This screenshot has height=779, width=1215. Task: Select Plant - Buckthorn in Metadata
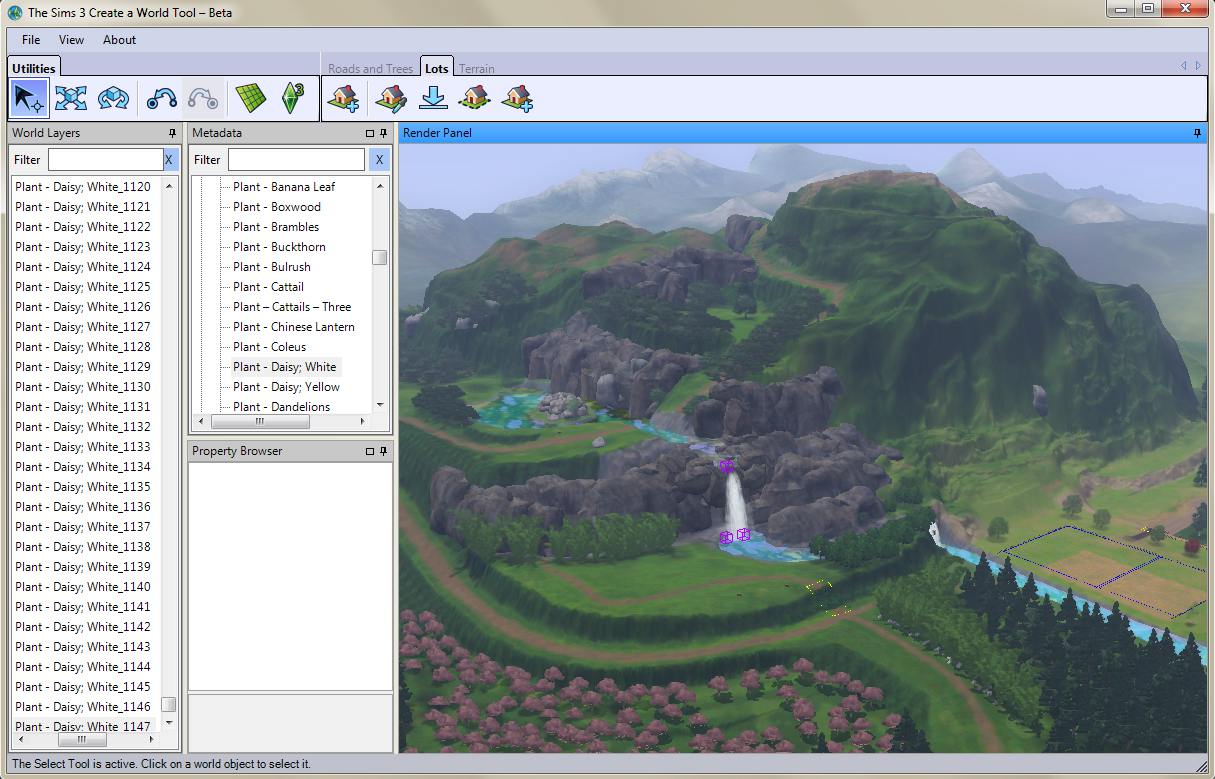click(279, 247)
